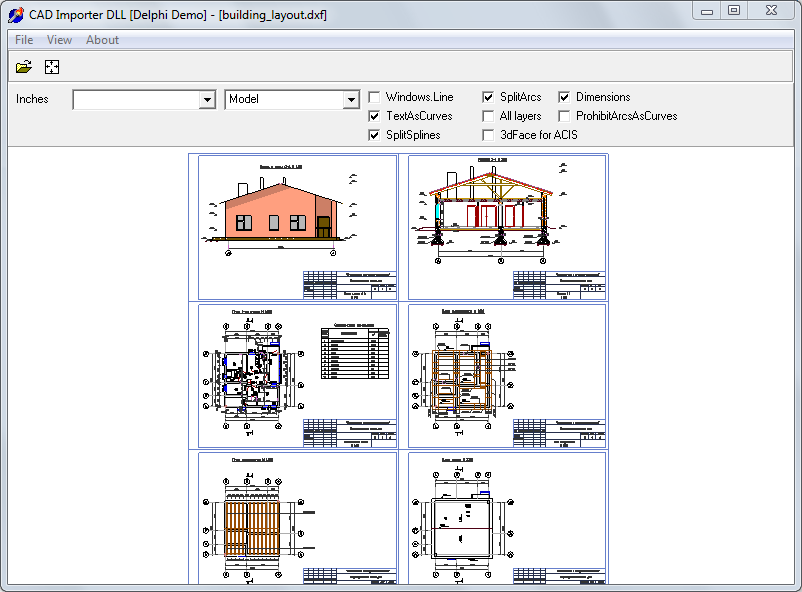Select the house facade elevation sheet
802x592 pixels.
click(x=298, y=228)
